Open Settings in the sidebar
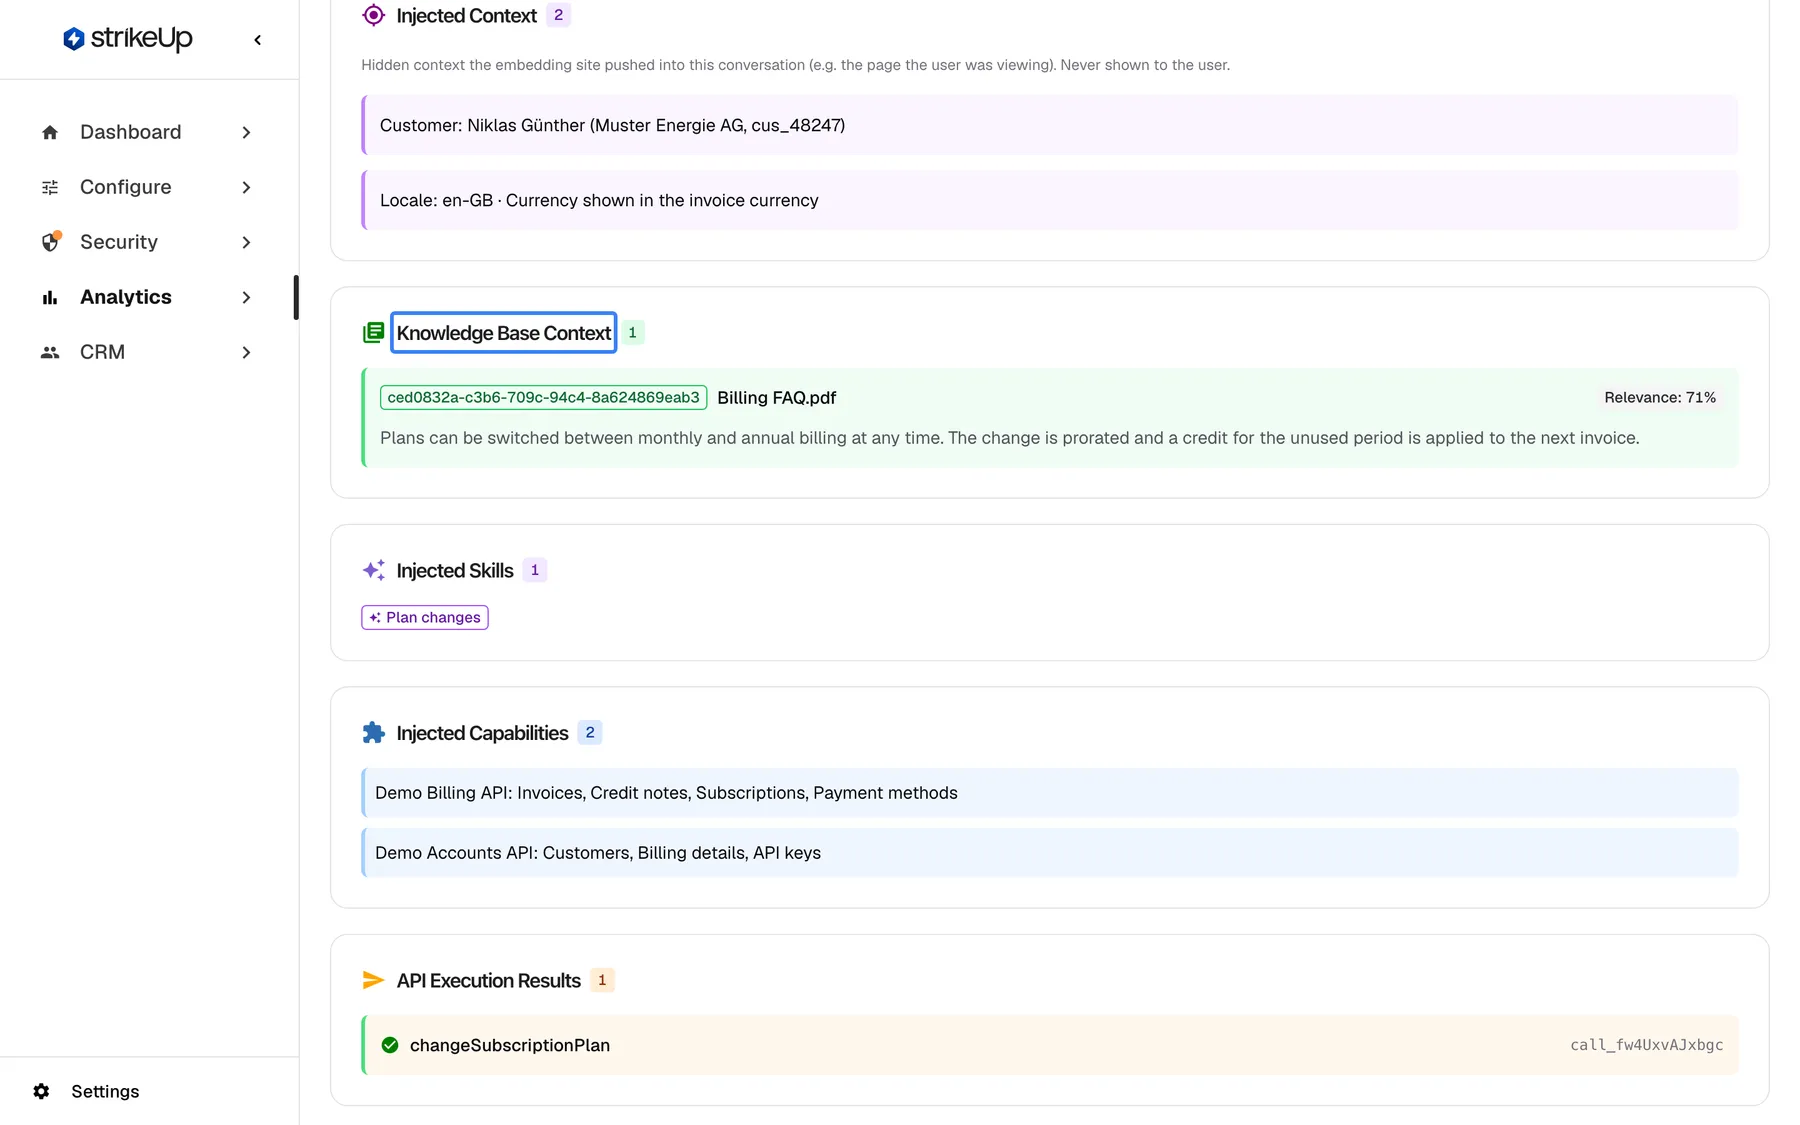The image size is (1800, 1125). pos(105,1091)
